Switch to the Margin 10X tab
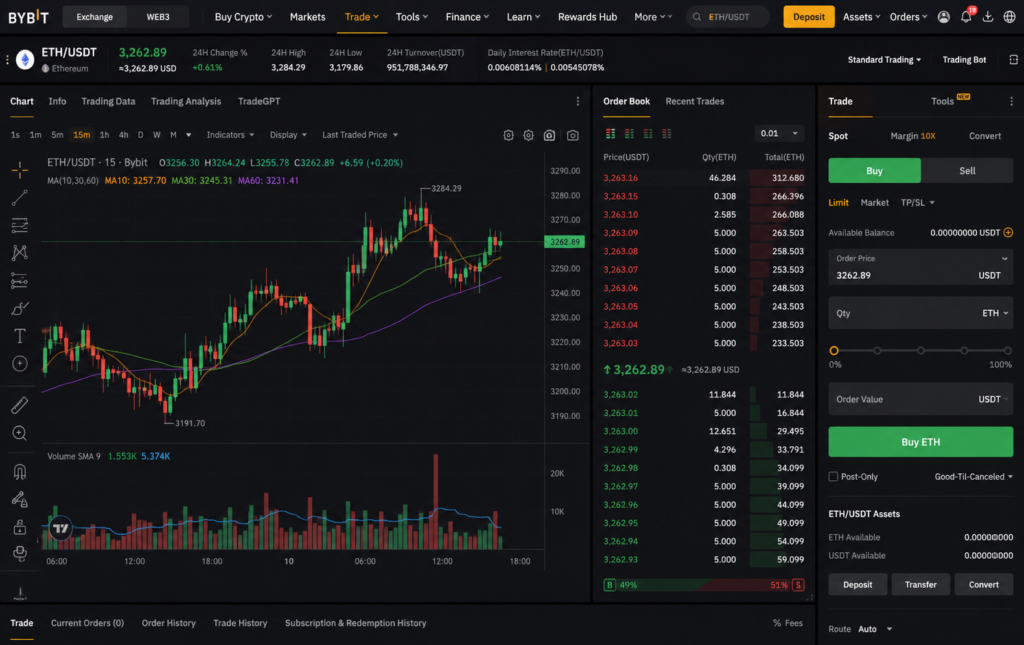Screen dimensions: 1024x645 (x=912, y=136)
